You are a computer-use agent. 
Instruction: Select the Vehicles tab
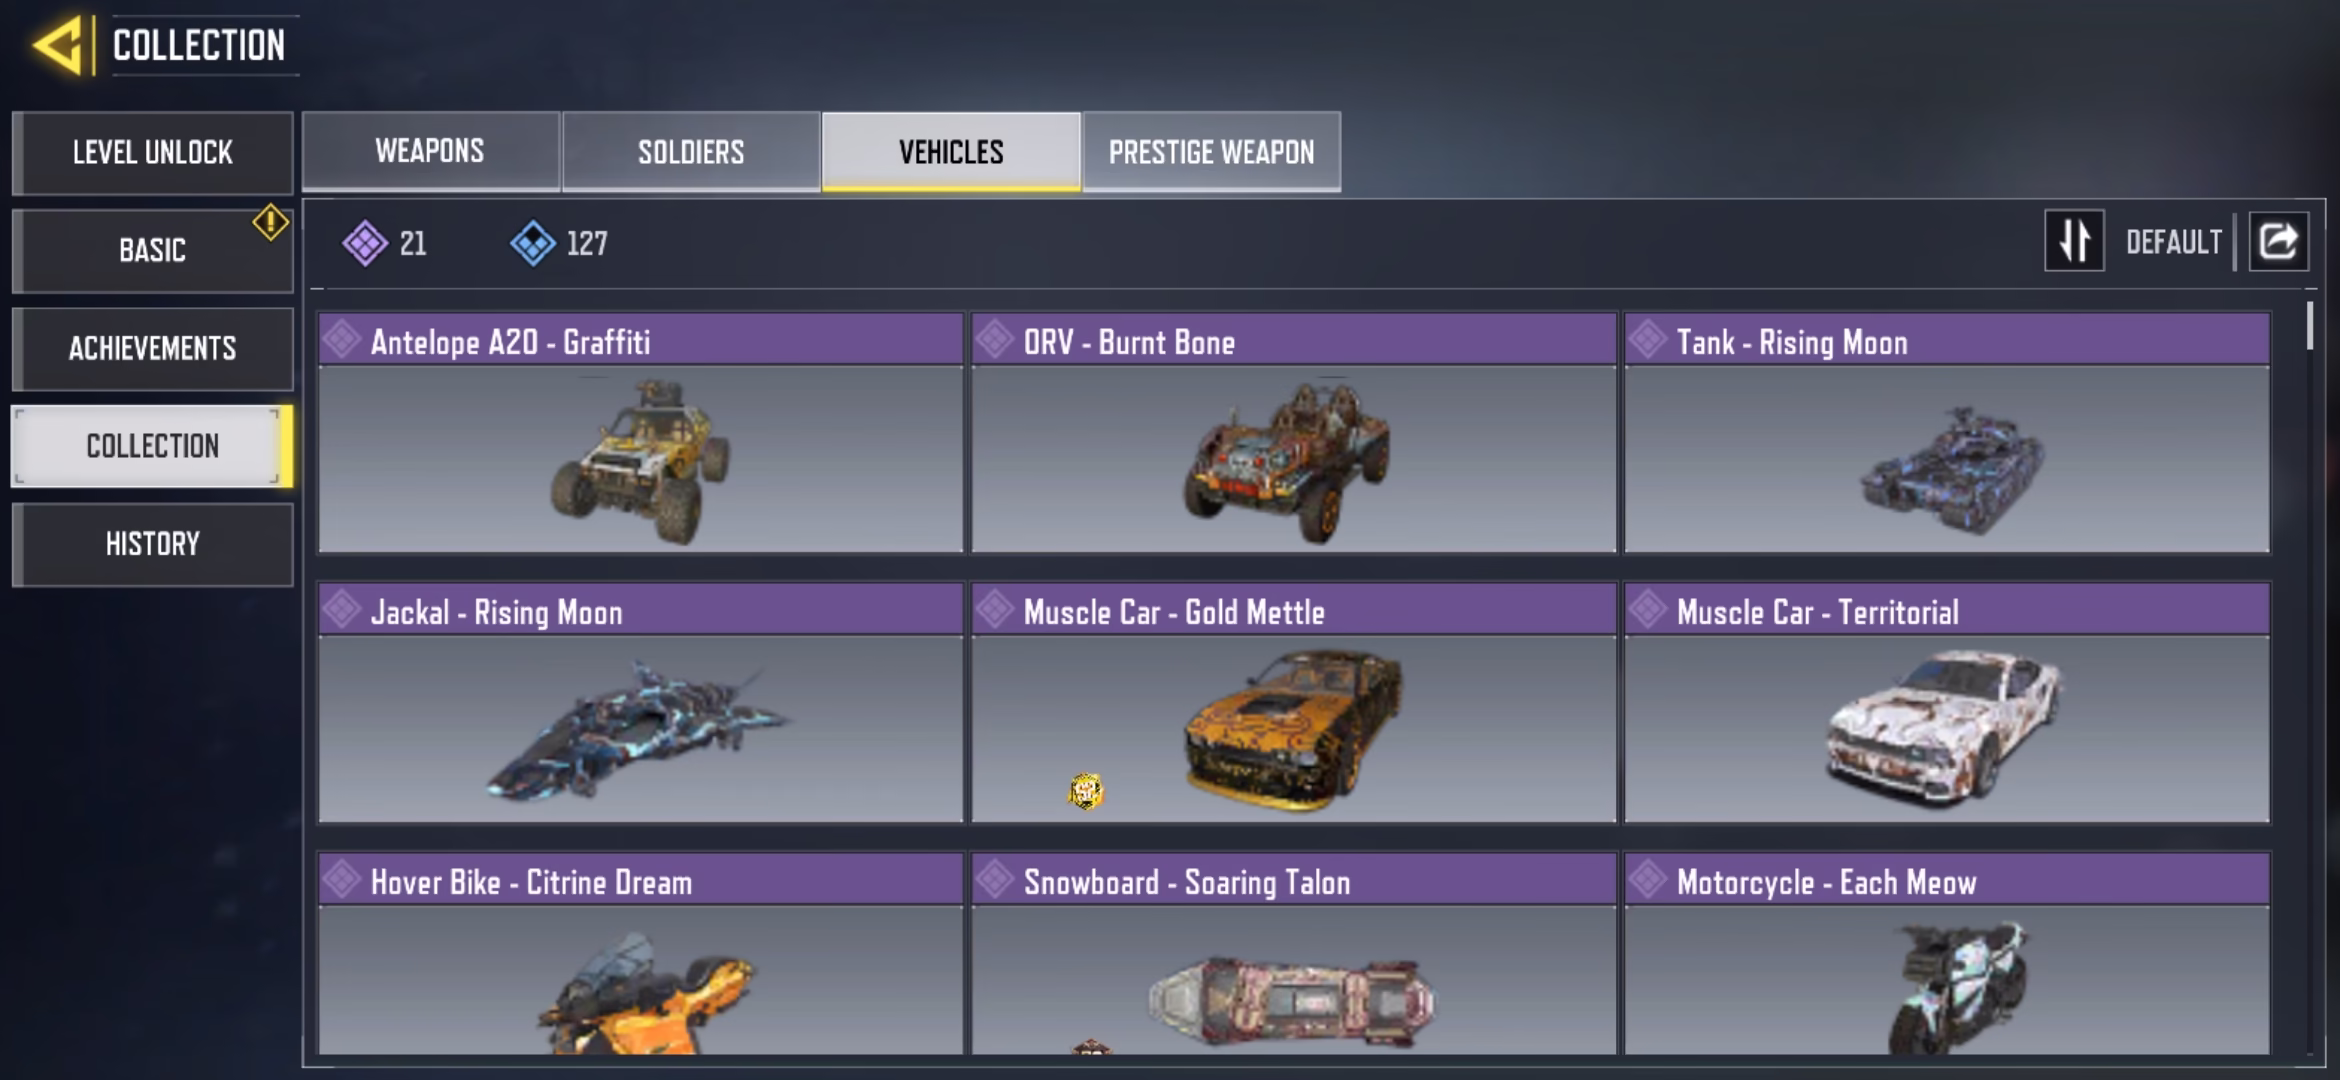tap(951, 151)
